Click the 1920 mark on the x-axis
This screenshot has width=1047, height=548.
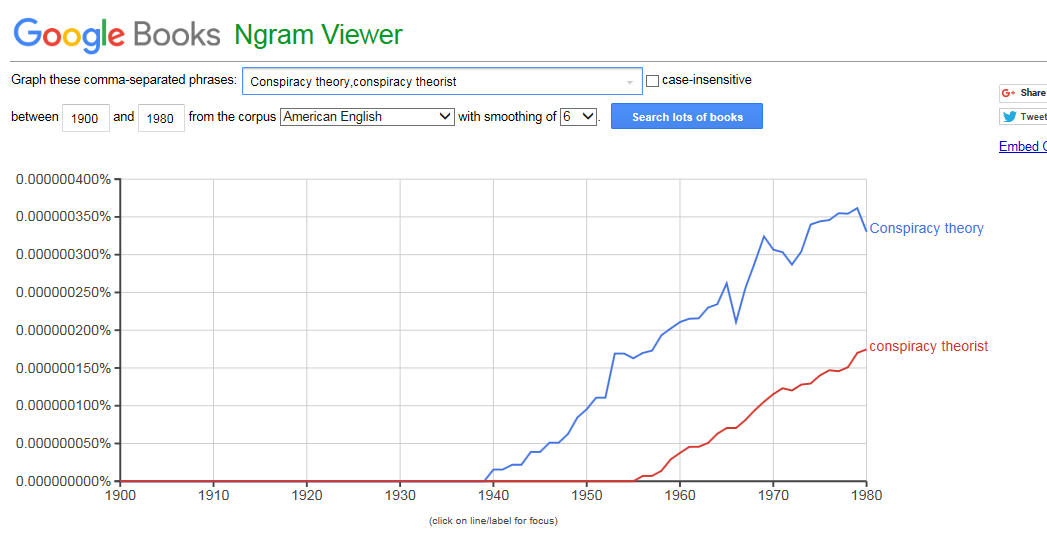pyautogui.click(x=307, y=494)
